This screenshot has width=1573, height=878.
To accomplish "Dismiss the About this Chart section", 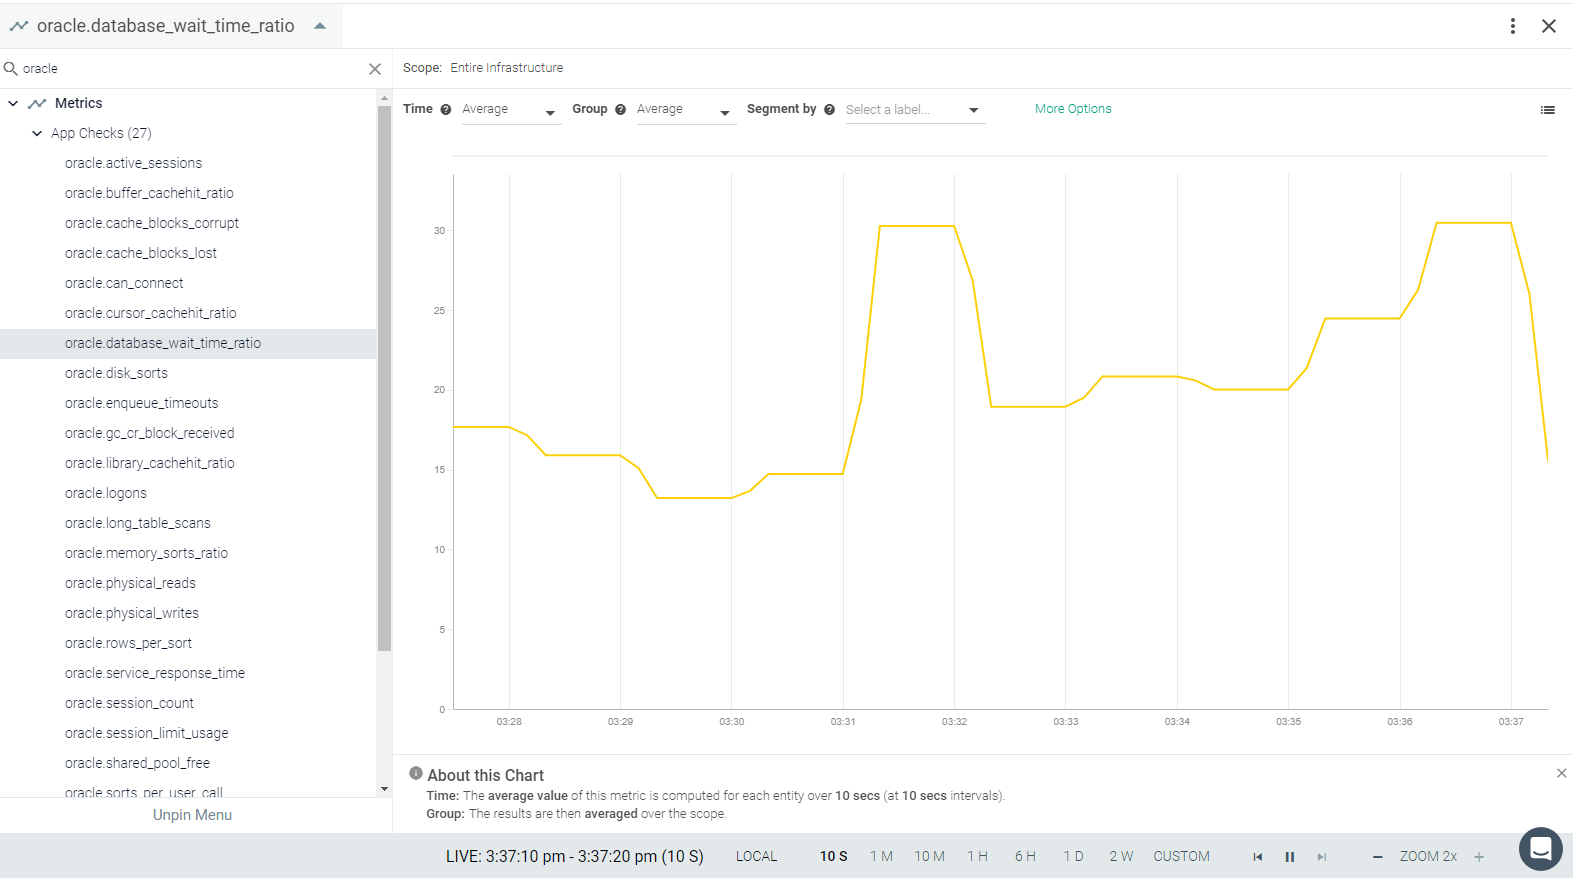I will 1562,773.
